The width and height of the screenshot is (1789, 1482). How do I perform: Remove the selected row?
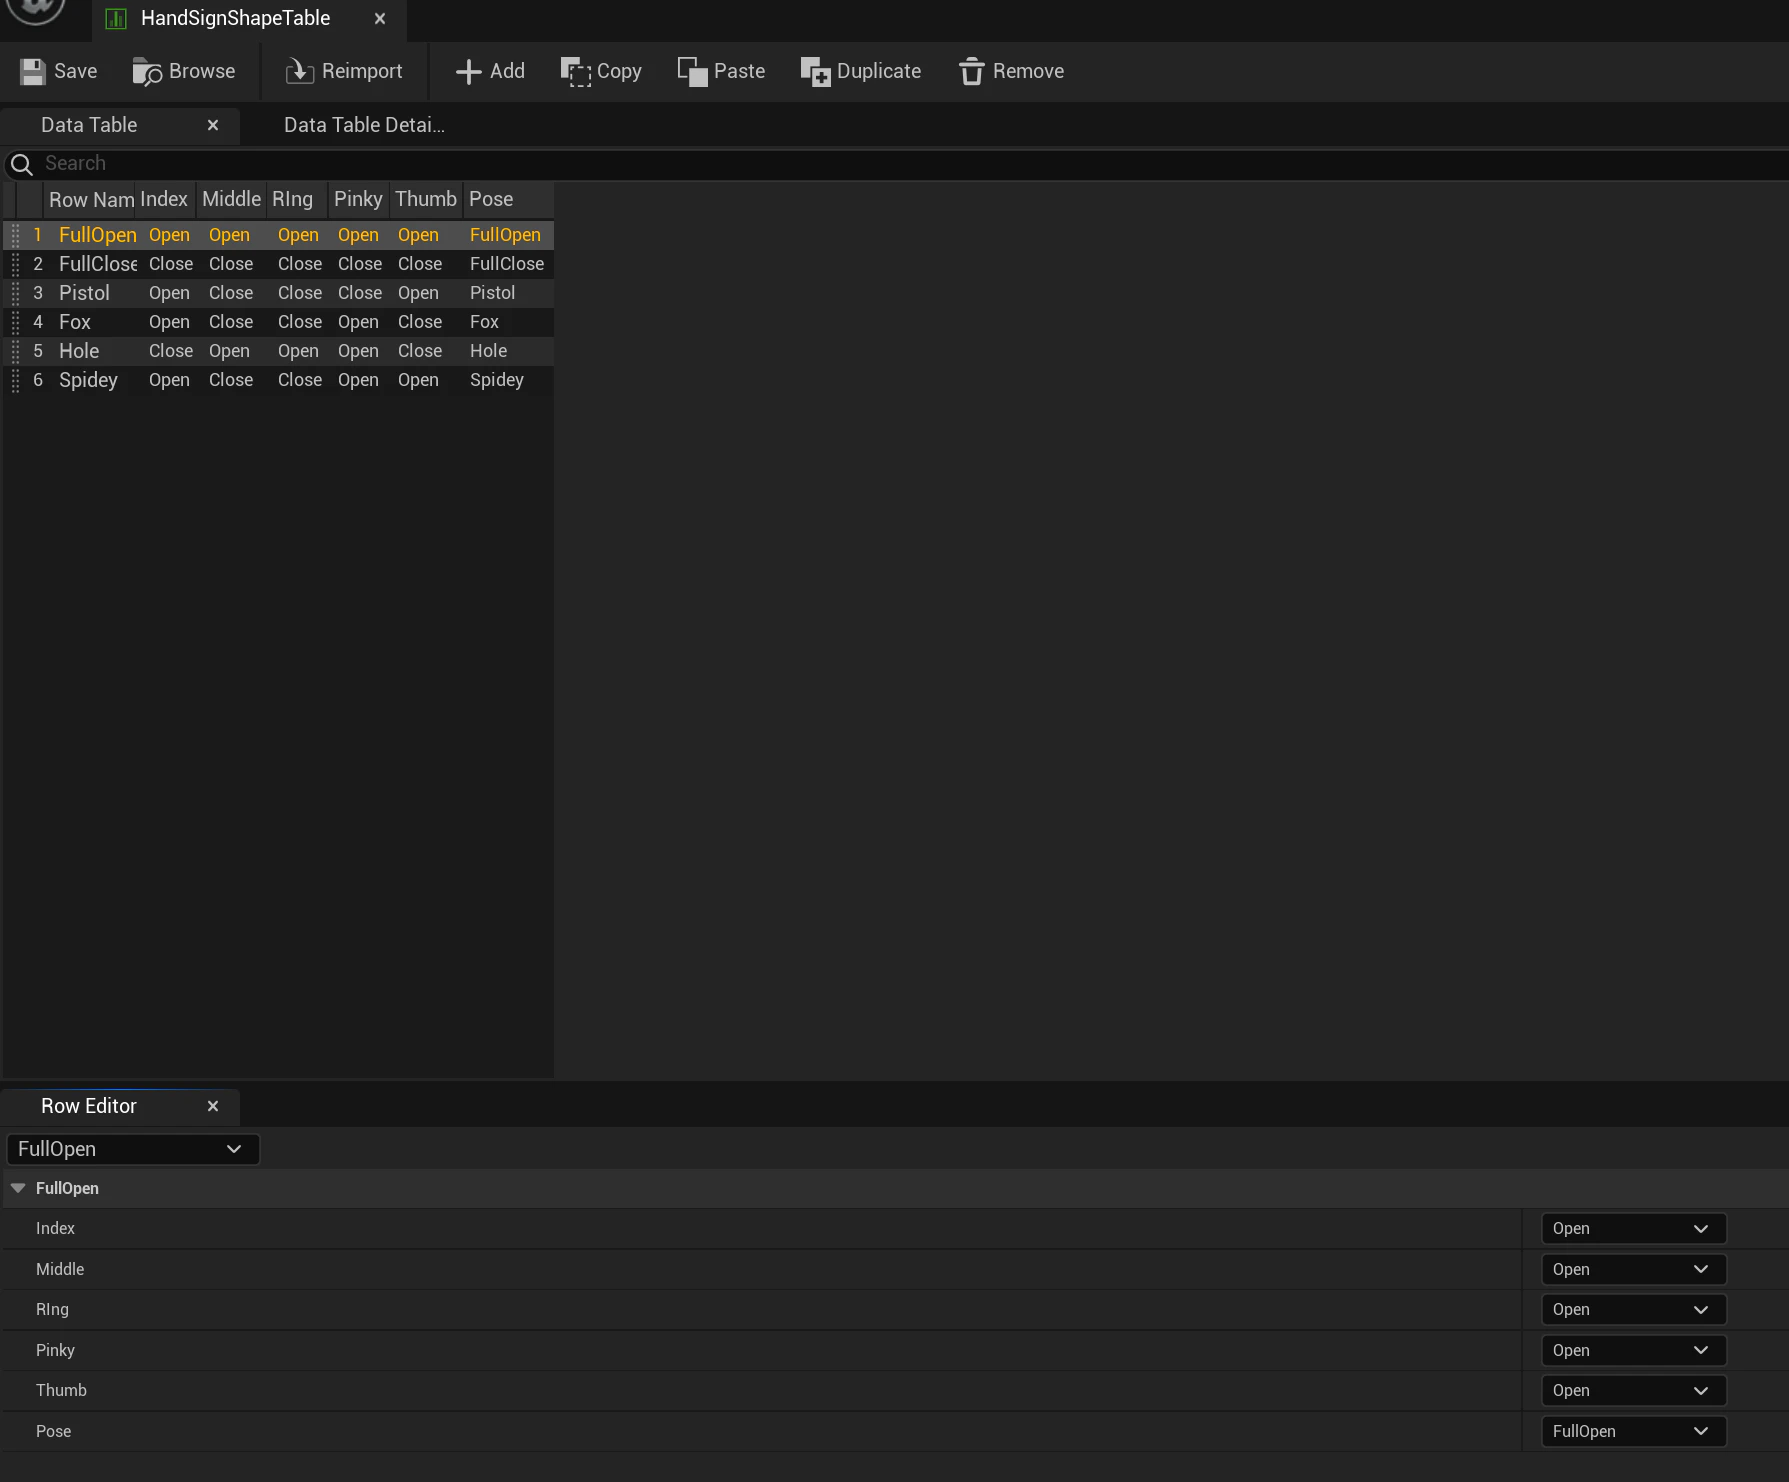(1011, 72)
